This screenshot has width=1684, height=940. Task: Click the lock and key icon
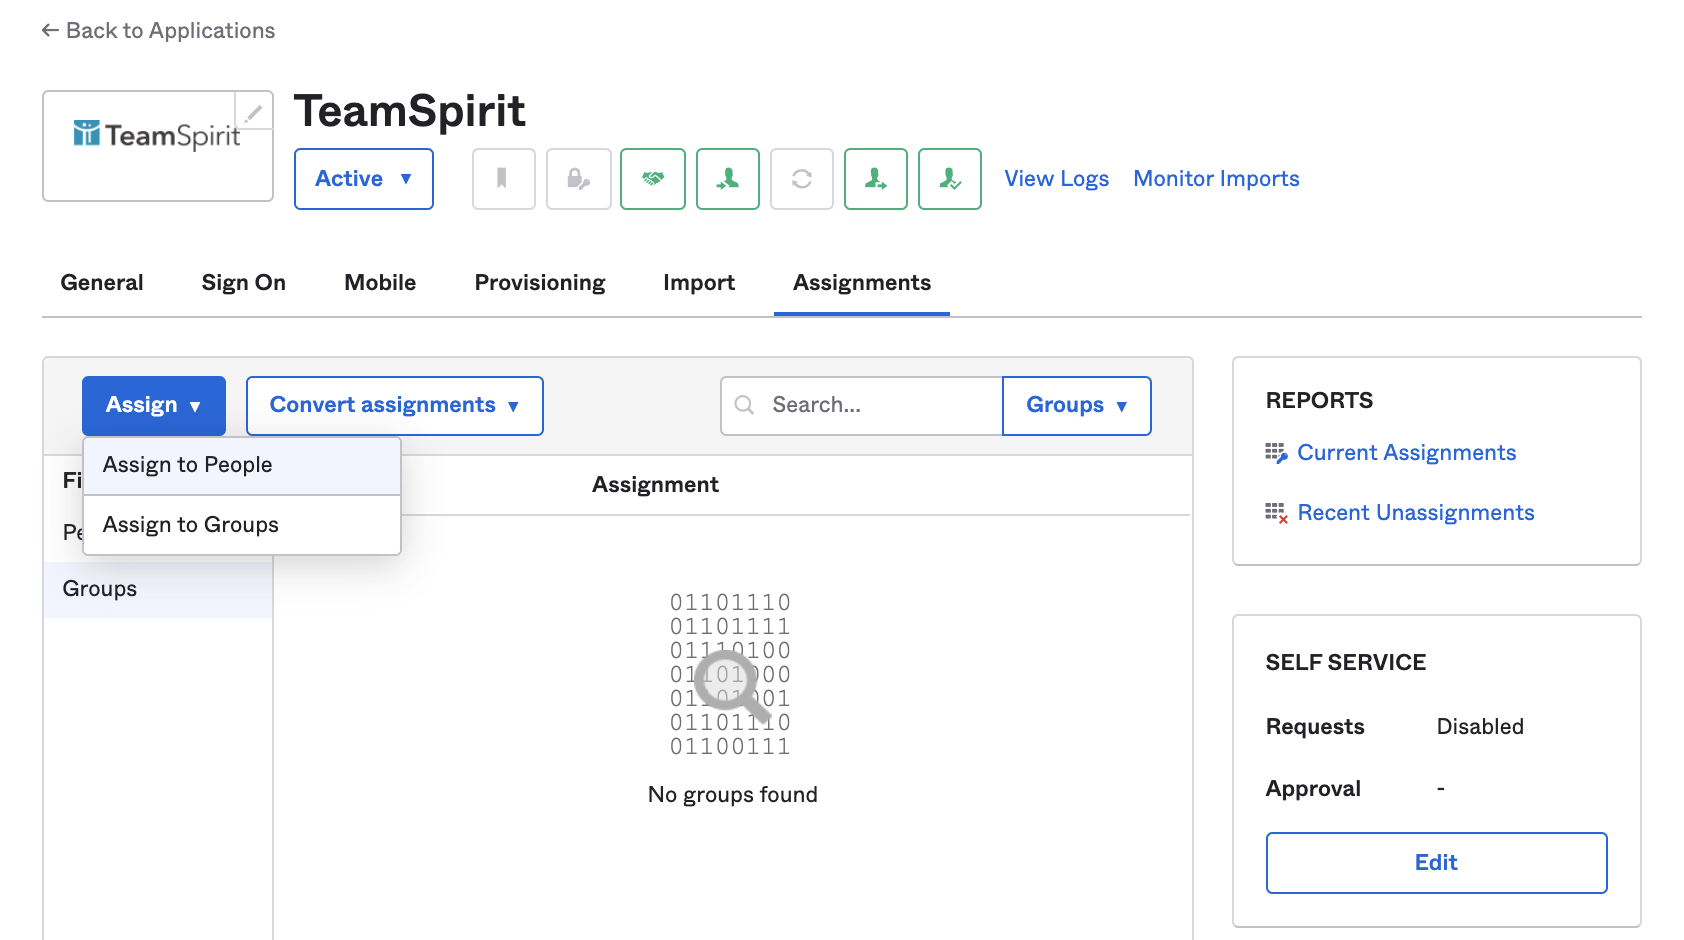coord(578,179)
